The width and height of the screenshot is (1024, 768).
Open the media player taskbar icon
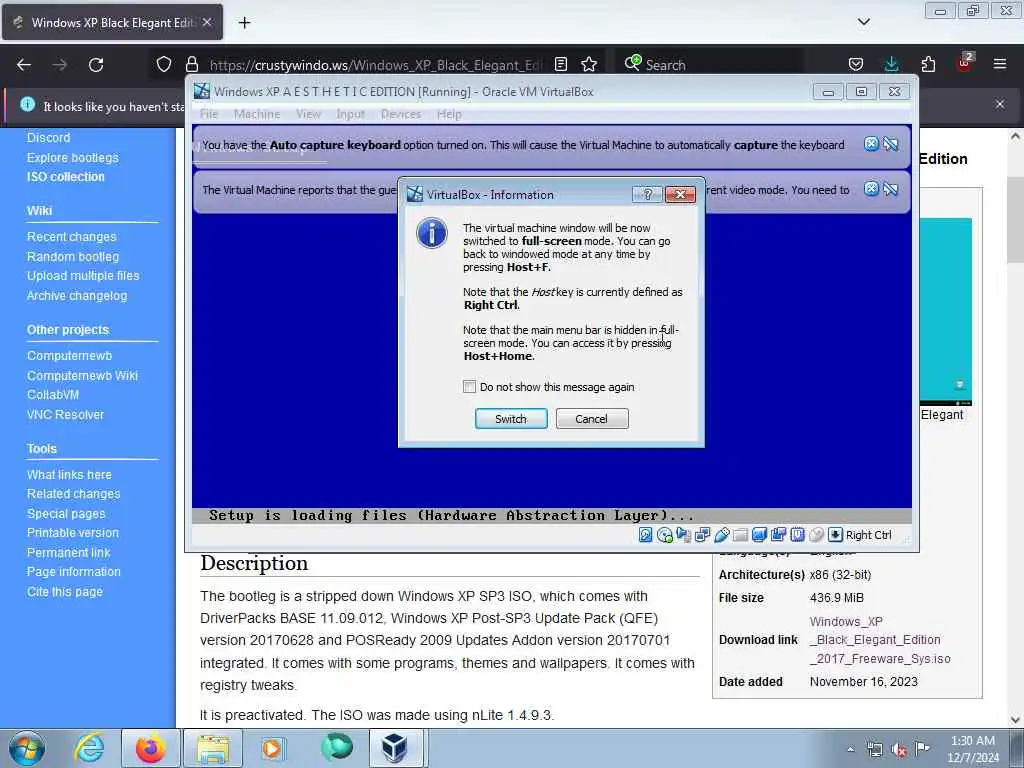272,748
